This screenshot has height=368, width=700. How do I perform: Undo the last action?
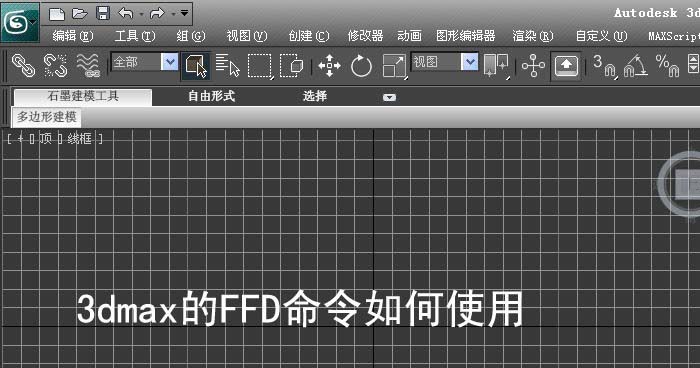pyautogui.click(x=126, y=14)
